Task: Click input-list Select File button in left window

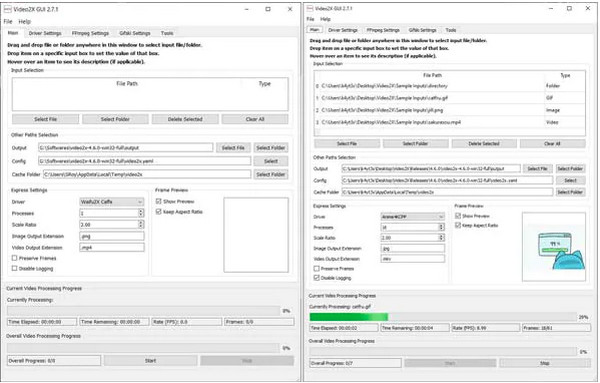Action: click(45, 119)
